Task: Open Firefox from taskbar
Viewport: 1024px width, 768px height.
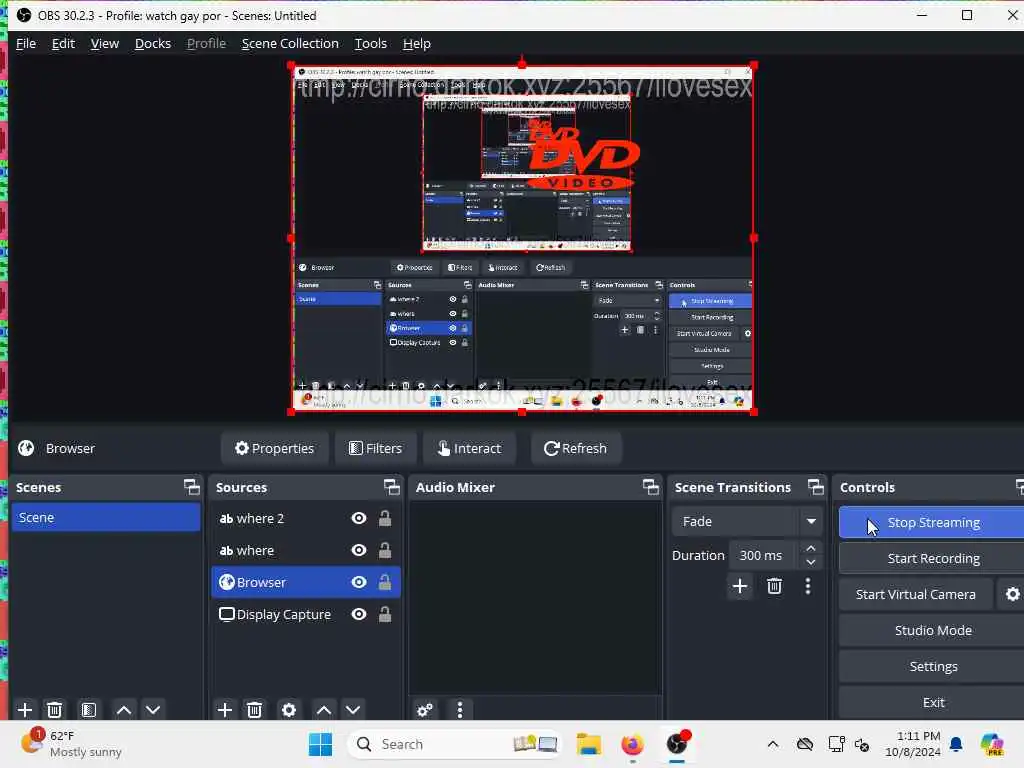Action: [632, 744]
